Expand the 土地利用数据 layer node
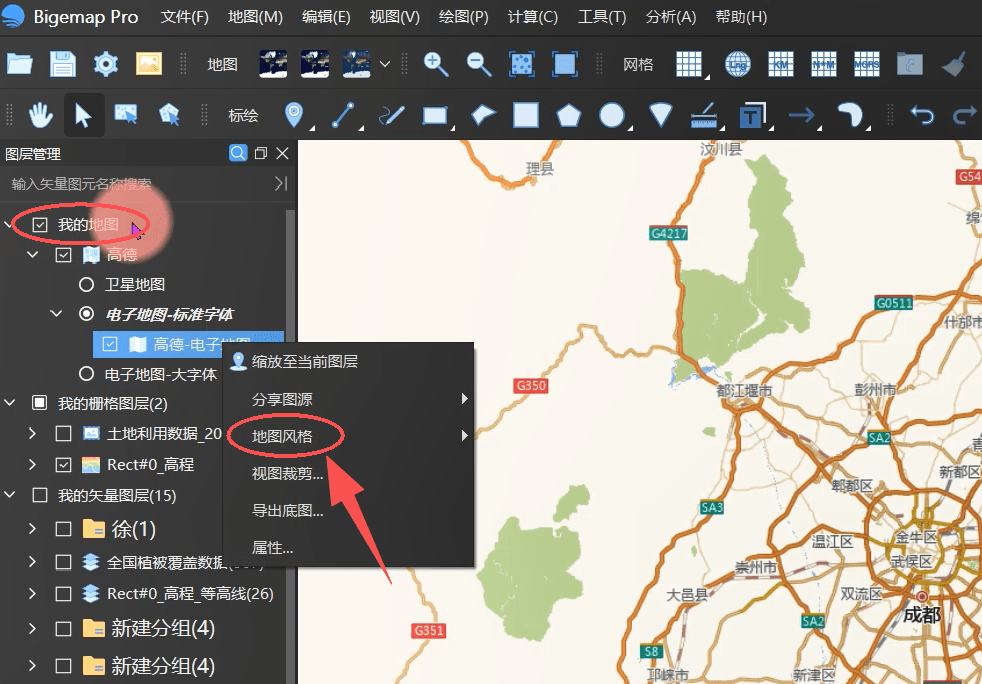Image resolution: width=982 pixels, height=684 pixels. click(x=33, y=433)
